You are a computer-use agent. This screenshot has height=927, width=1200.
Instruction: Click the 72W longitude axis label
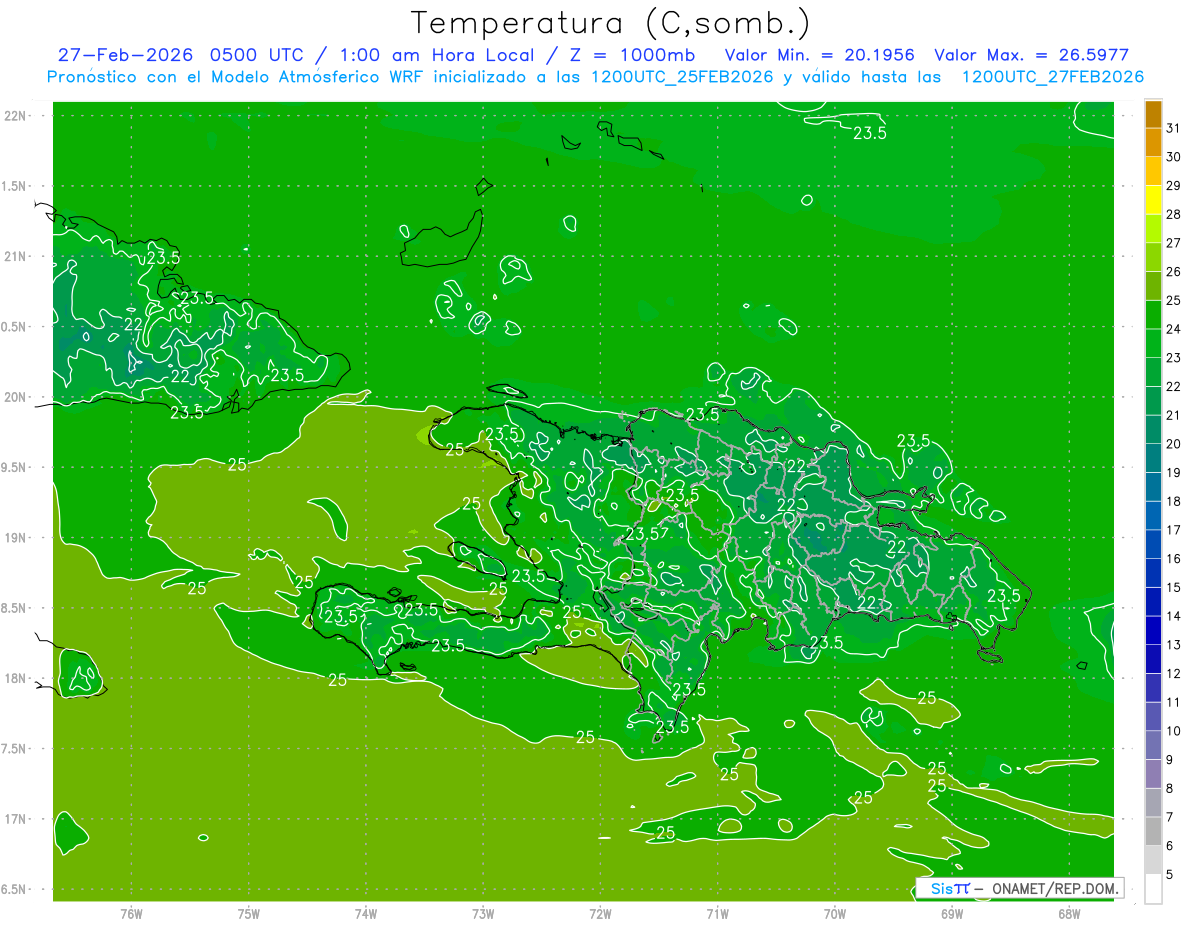click(600, 914)
